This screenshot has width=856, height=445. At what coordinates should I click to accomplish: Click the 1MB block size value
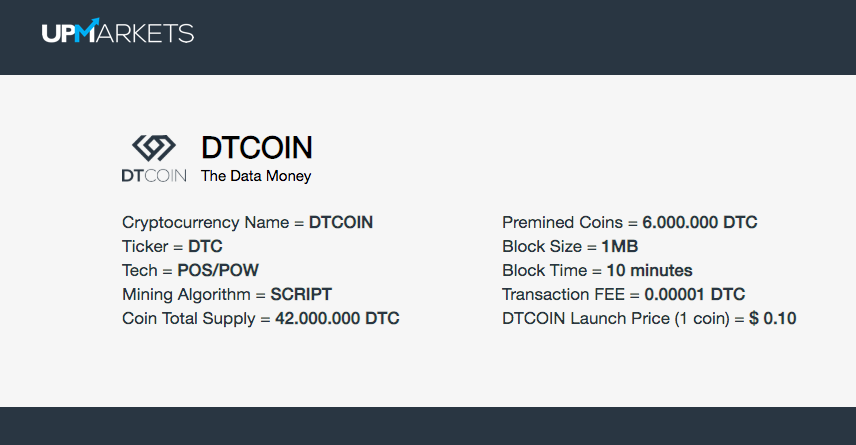pyautogui.click(x=620, y=246)
